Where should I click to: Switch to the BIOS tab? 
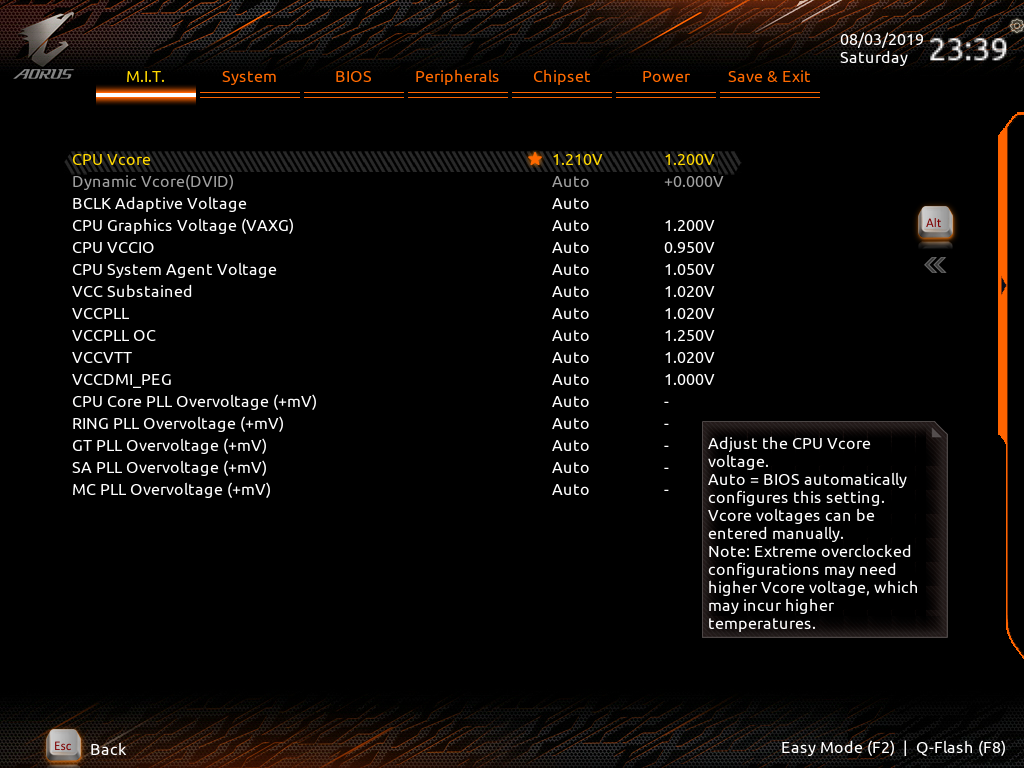tap(353, 77)
